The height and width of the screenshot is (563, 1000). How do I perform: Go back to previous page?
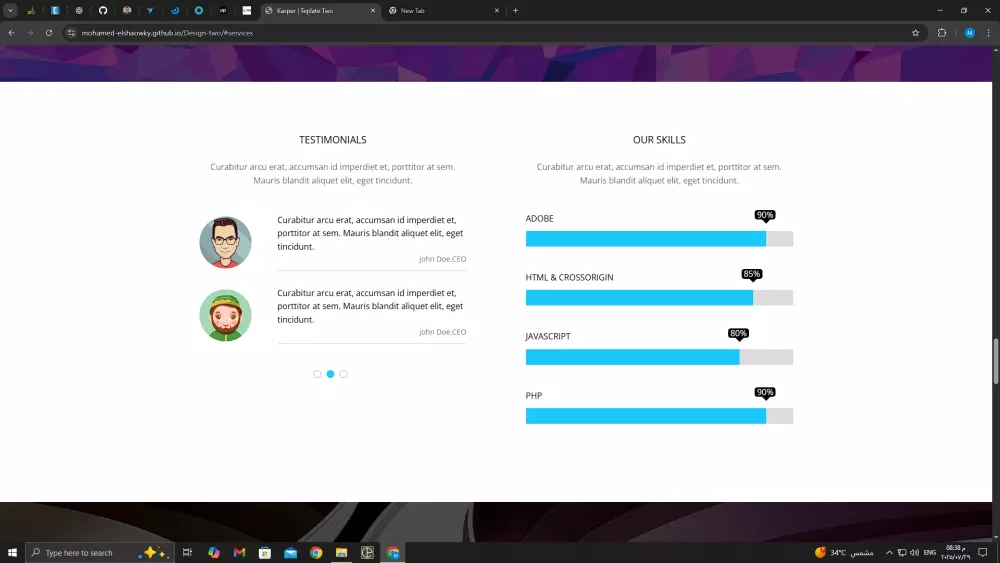[11, 33]
